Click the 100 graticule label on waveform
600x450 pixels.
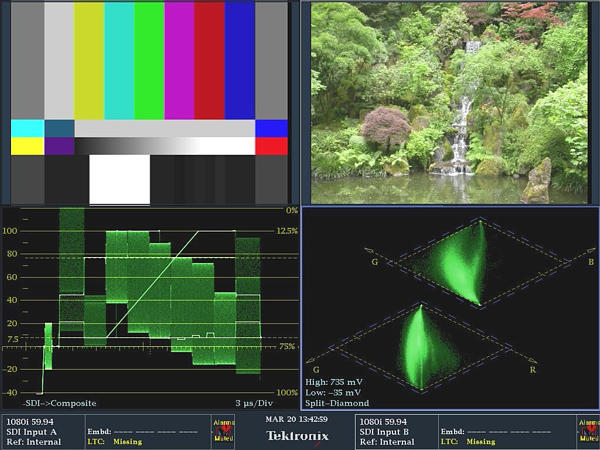13,232
